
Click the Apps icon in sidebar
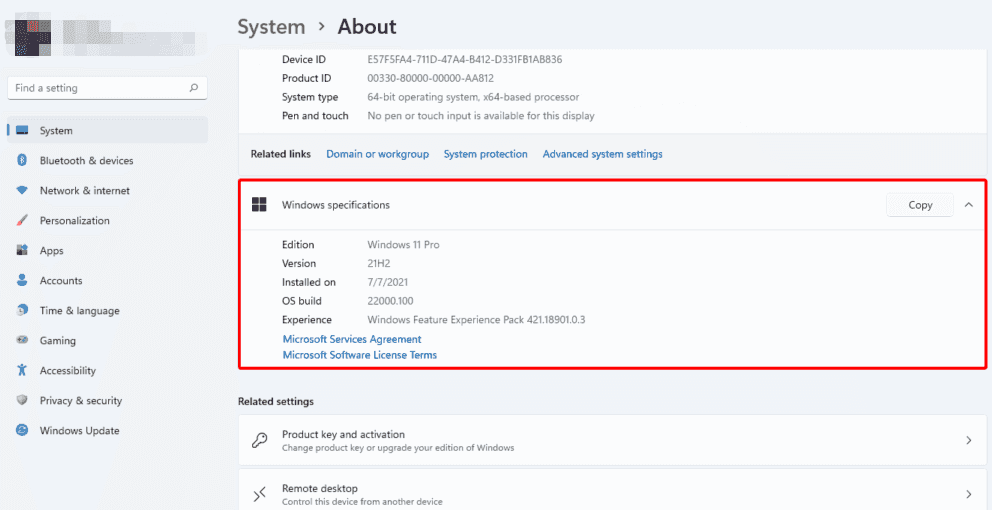[x=22, y=251]
